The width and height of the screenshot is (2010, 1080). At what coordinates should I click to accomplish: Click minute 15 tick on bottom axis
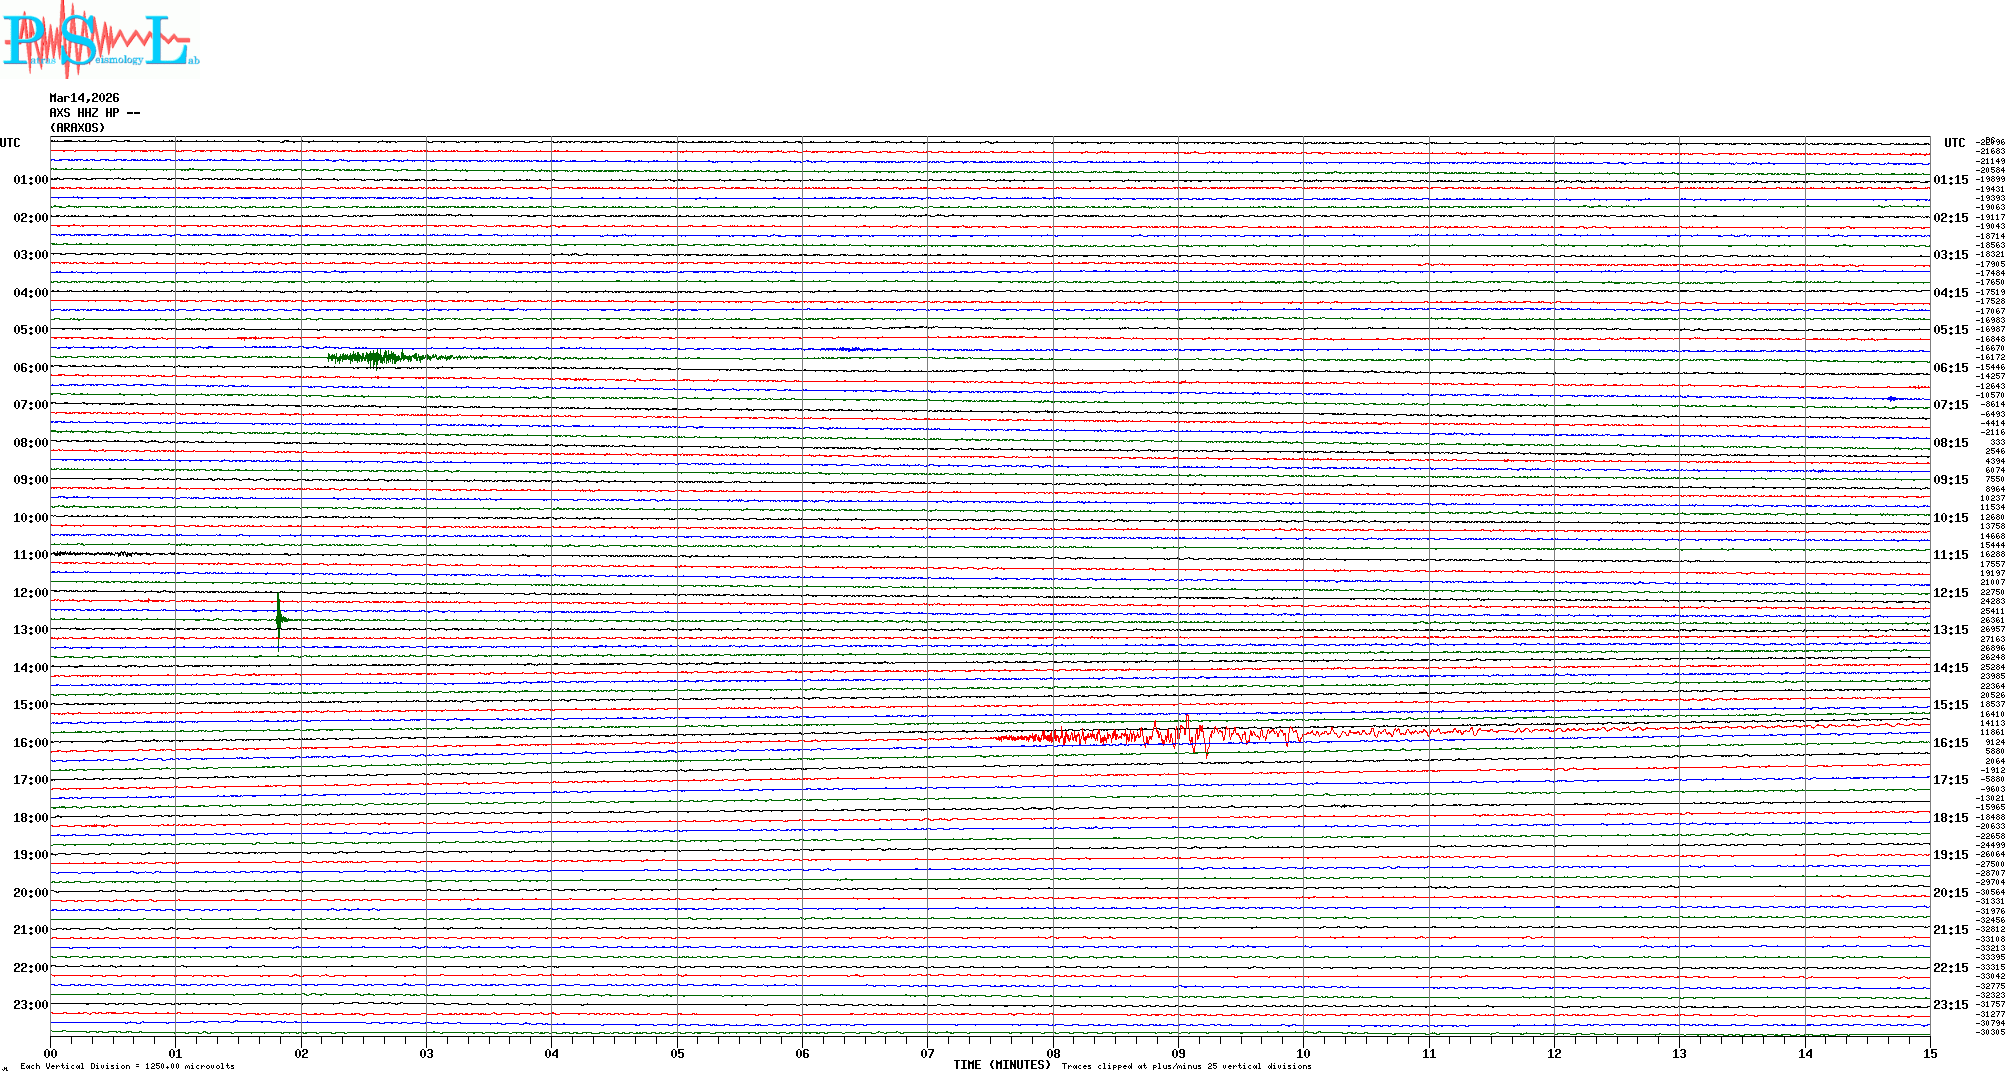[1929, 1054]
